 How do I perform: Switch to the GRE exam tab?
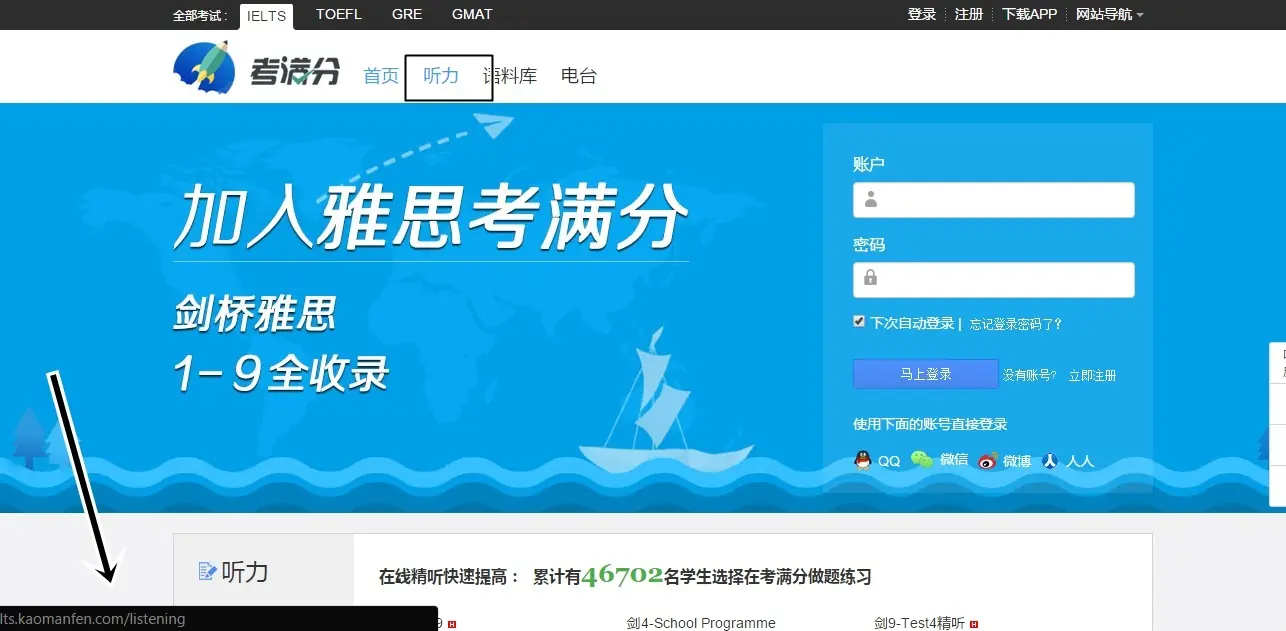tap(407, 14)
